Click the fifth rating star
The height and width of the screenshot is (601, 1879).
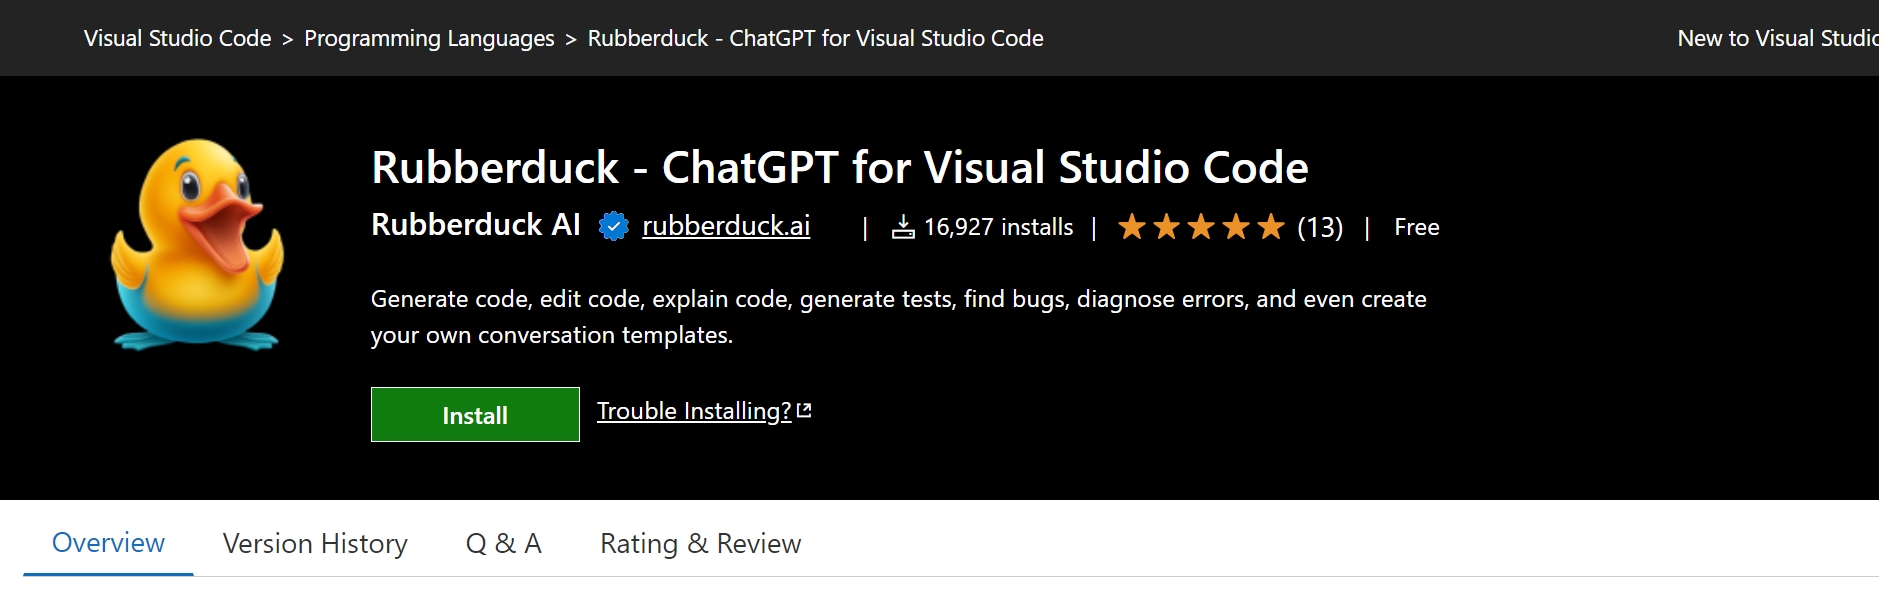[1270, 227]
